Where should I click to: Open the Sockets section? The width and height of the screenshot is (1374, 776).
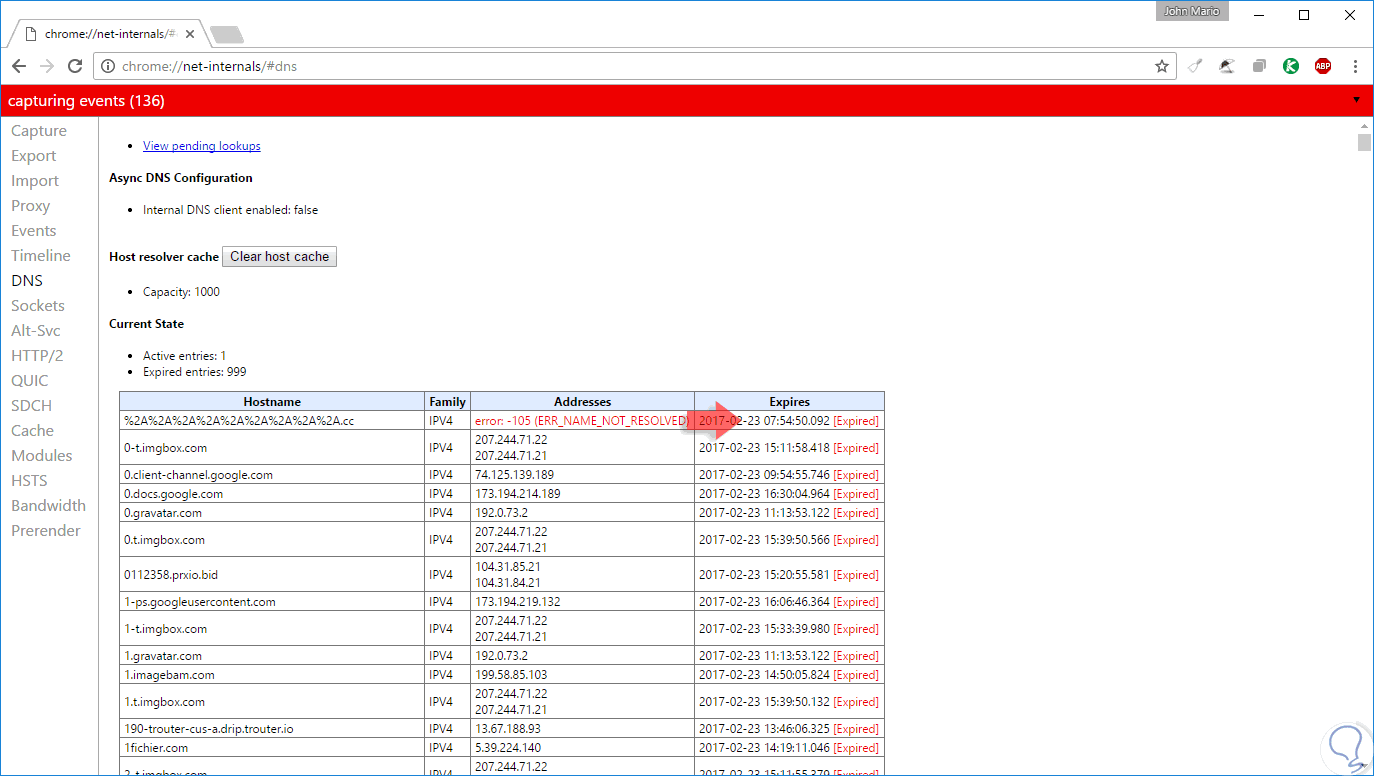[x=38, y=306]
